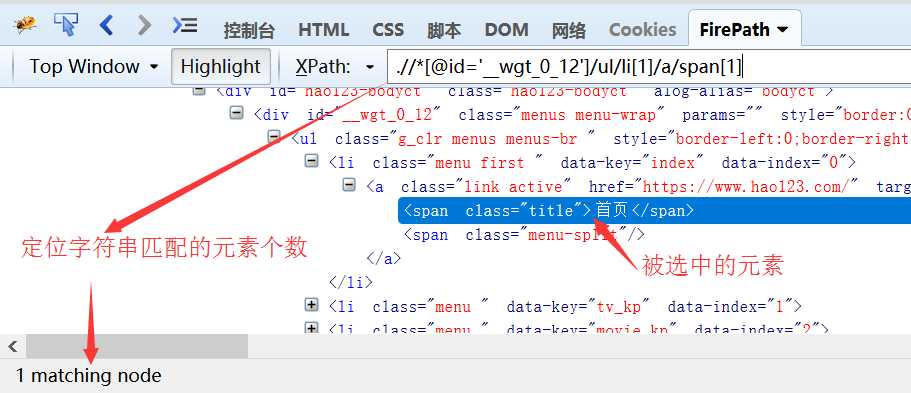Select the li data-key tv_kp row

pyautogui.click(x=565, y=306)
